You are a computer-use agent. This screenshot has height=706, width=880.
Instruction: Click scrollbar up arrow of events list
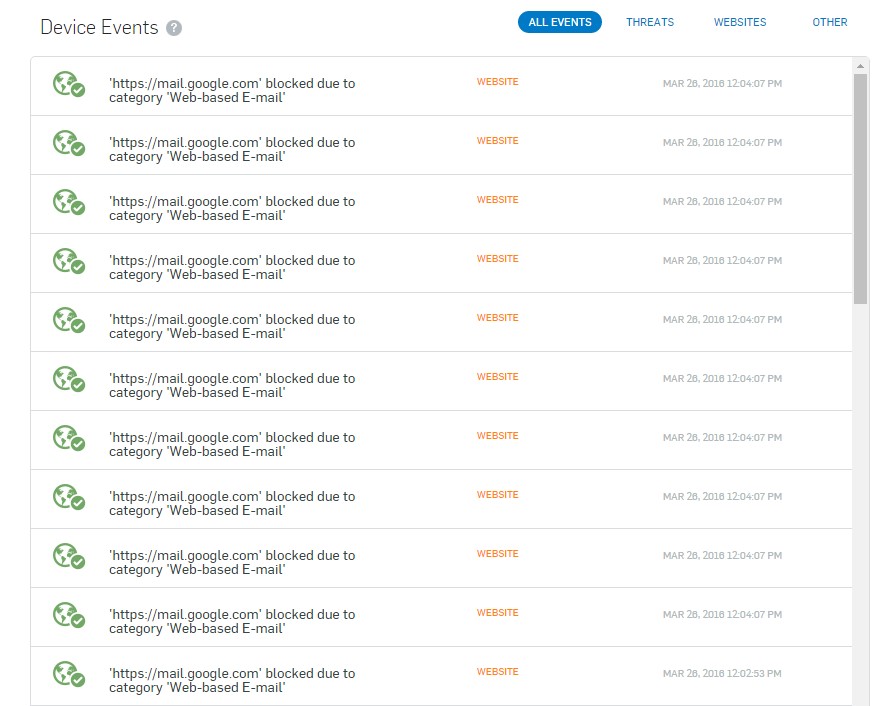[860, 66]
